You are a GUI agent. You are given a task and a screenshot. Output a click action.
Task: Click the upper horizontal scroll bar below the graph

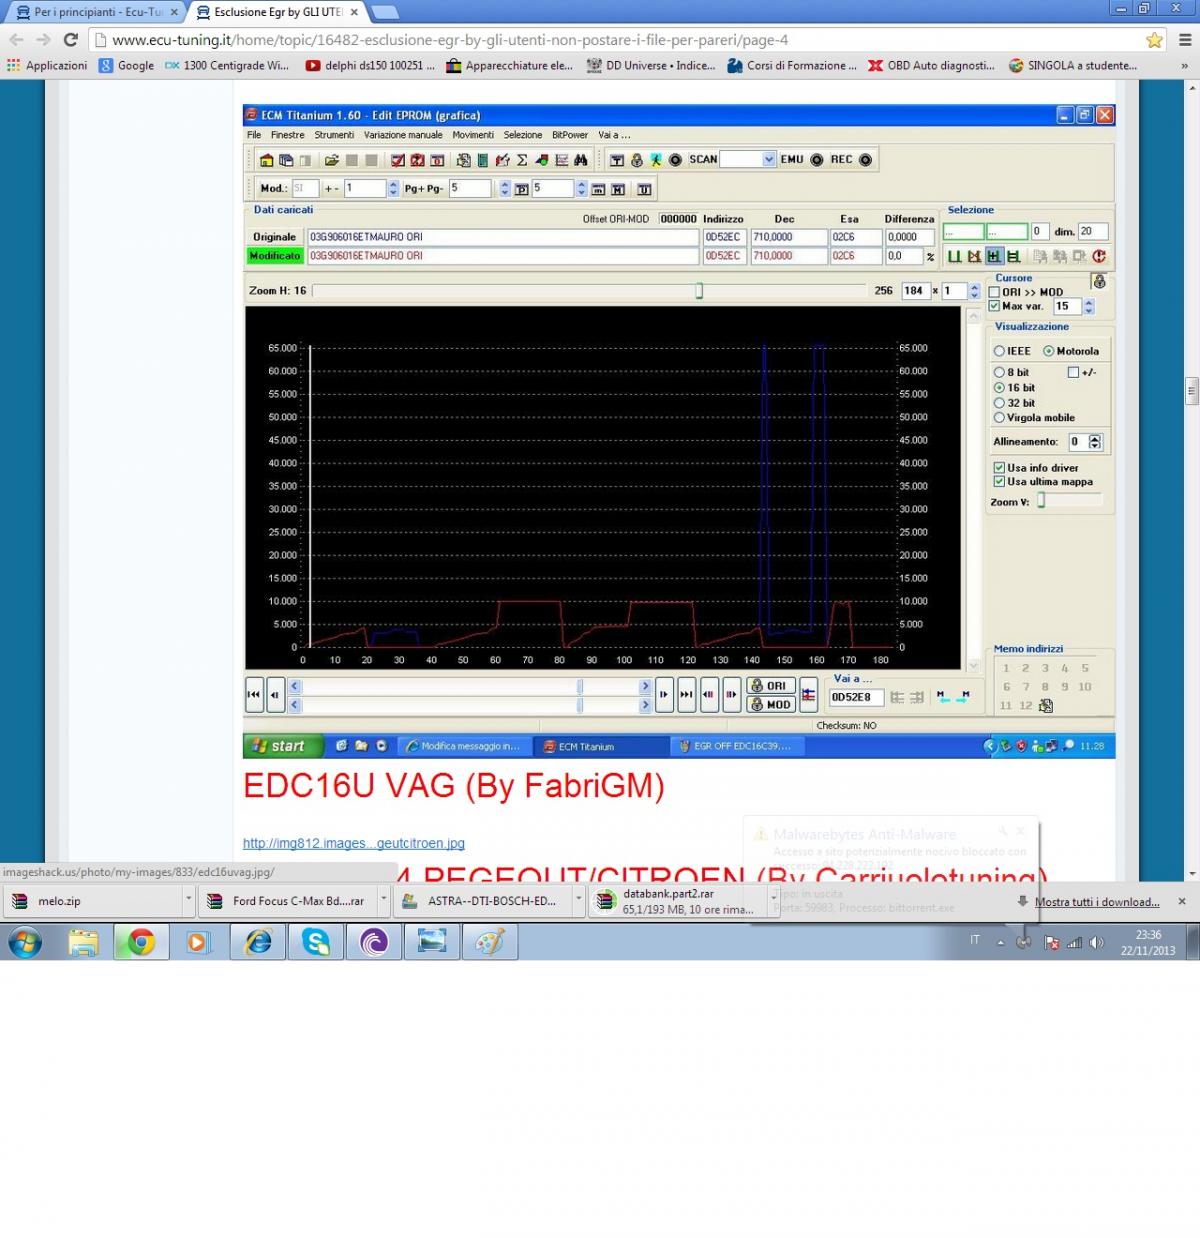click(x=472, y=686)
